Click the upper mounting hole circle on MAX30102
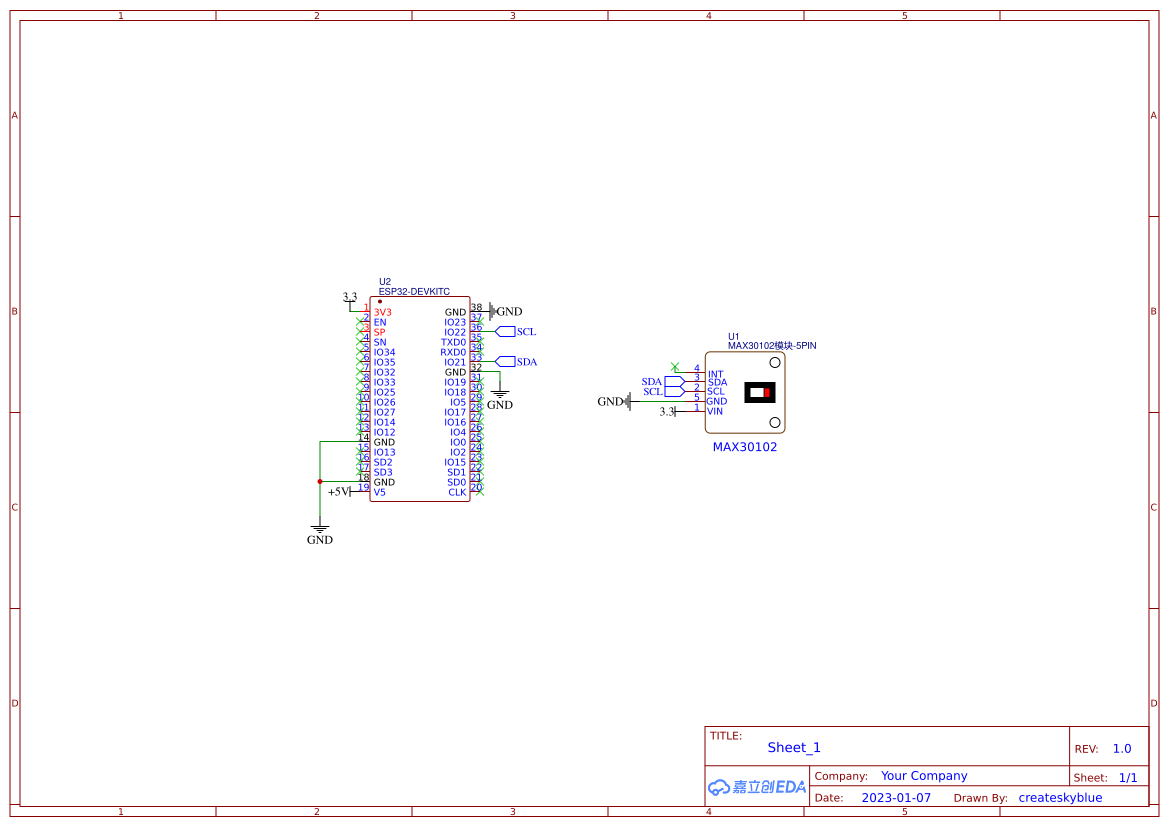The height and width of the screenshot is (827, 1169). [x=775, y=362]
